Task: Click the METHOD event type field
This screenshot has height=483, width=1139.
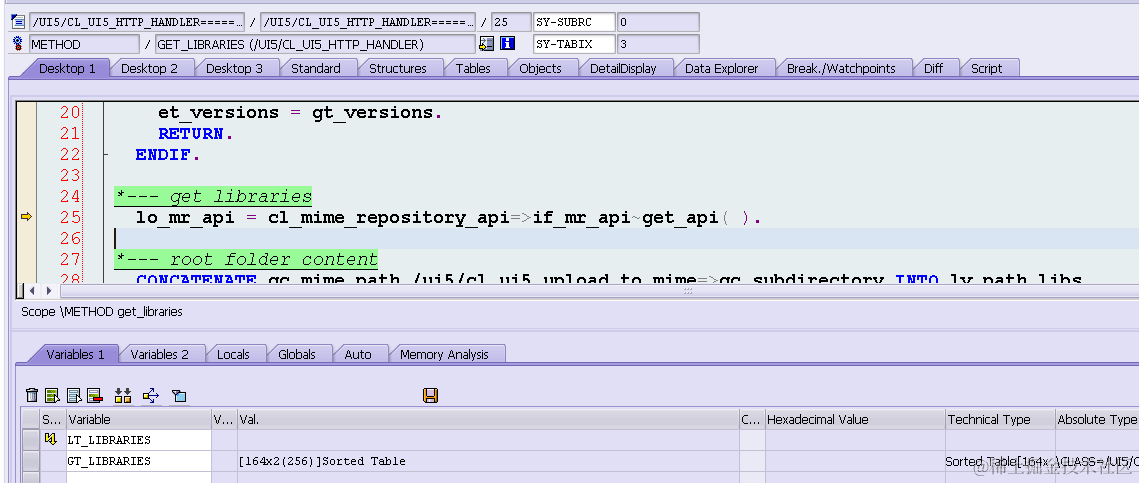Action: click(84, 44)
